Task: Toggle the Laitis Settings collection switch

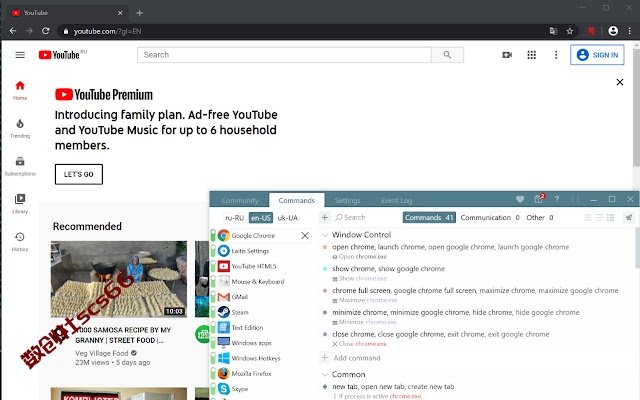Action: [x=213, y=251]
